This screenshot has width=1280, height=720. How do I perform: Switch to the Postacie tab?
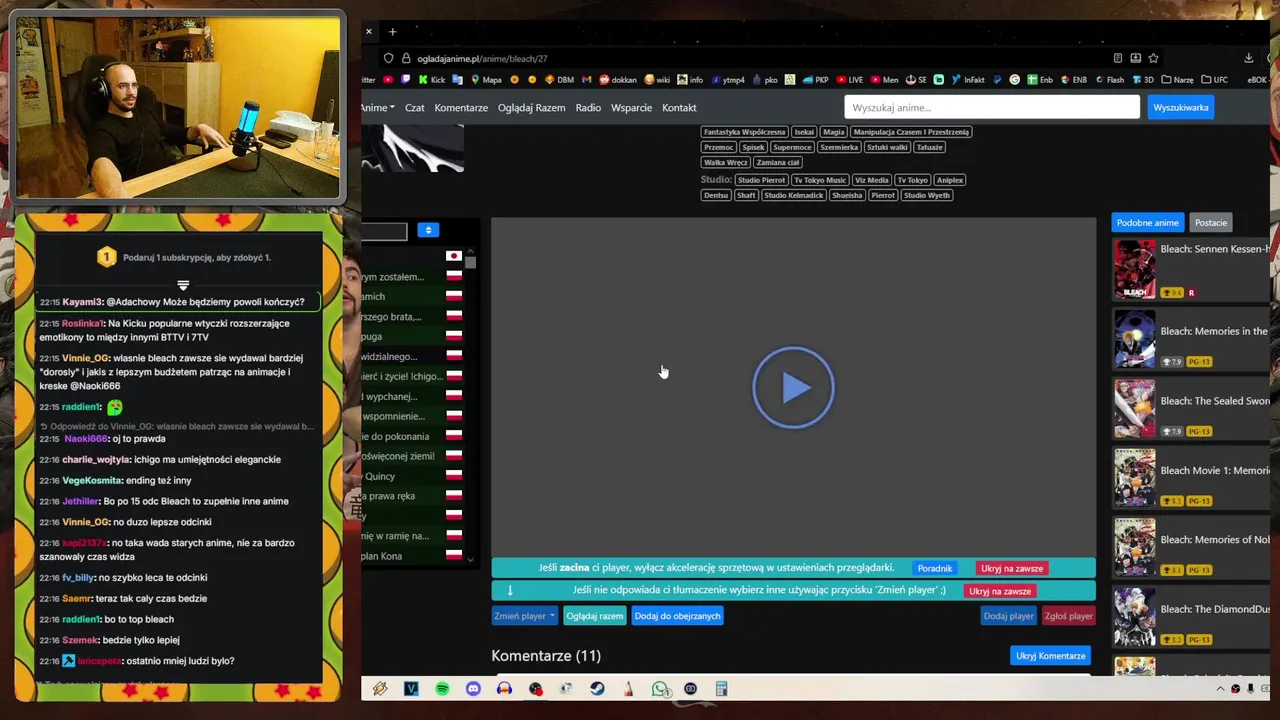pos(1211,222)
